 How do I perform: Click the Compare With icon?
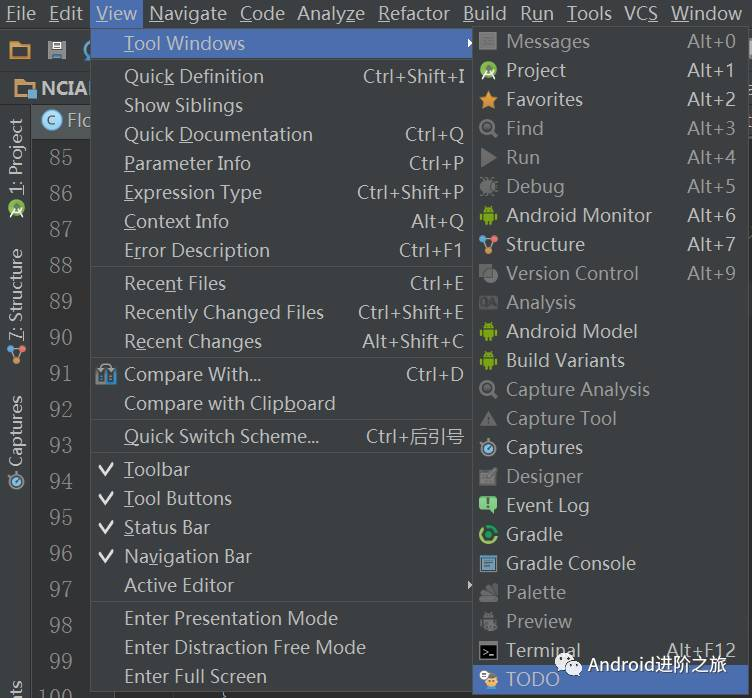[106, 375]
